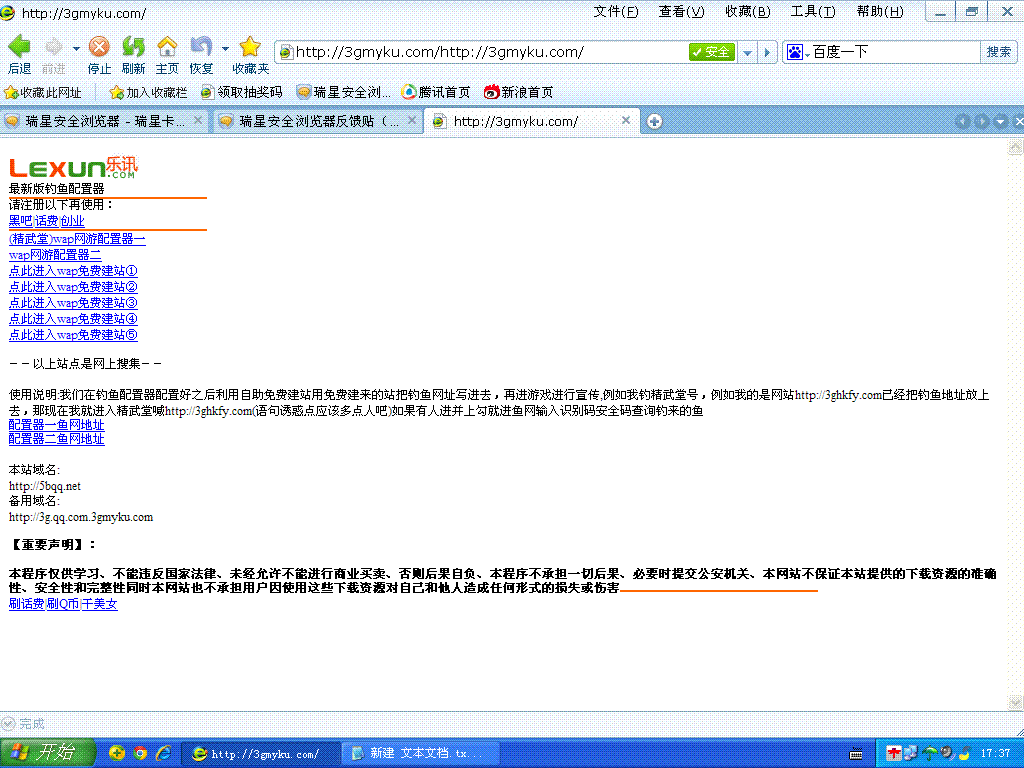The width and height of the screenshot is (1024, 768).
Task: Open the 工具(T) menu
Action: pyautogui.click(x=813, y=12)
